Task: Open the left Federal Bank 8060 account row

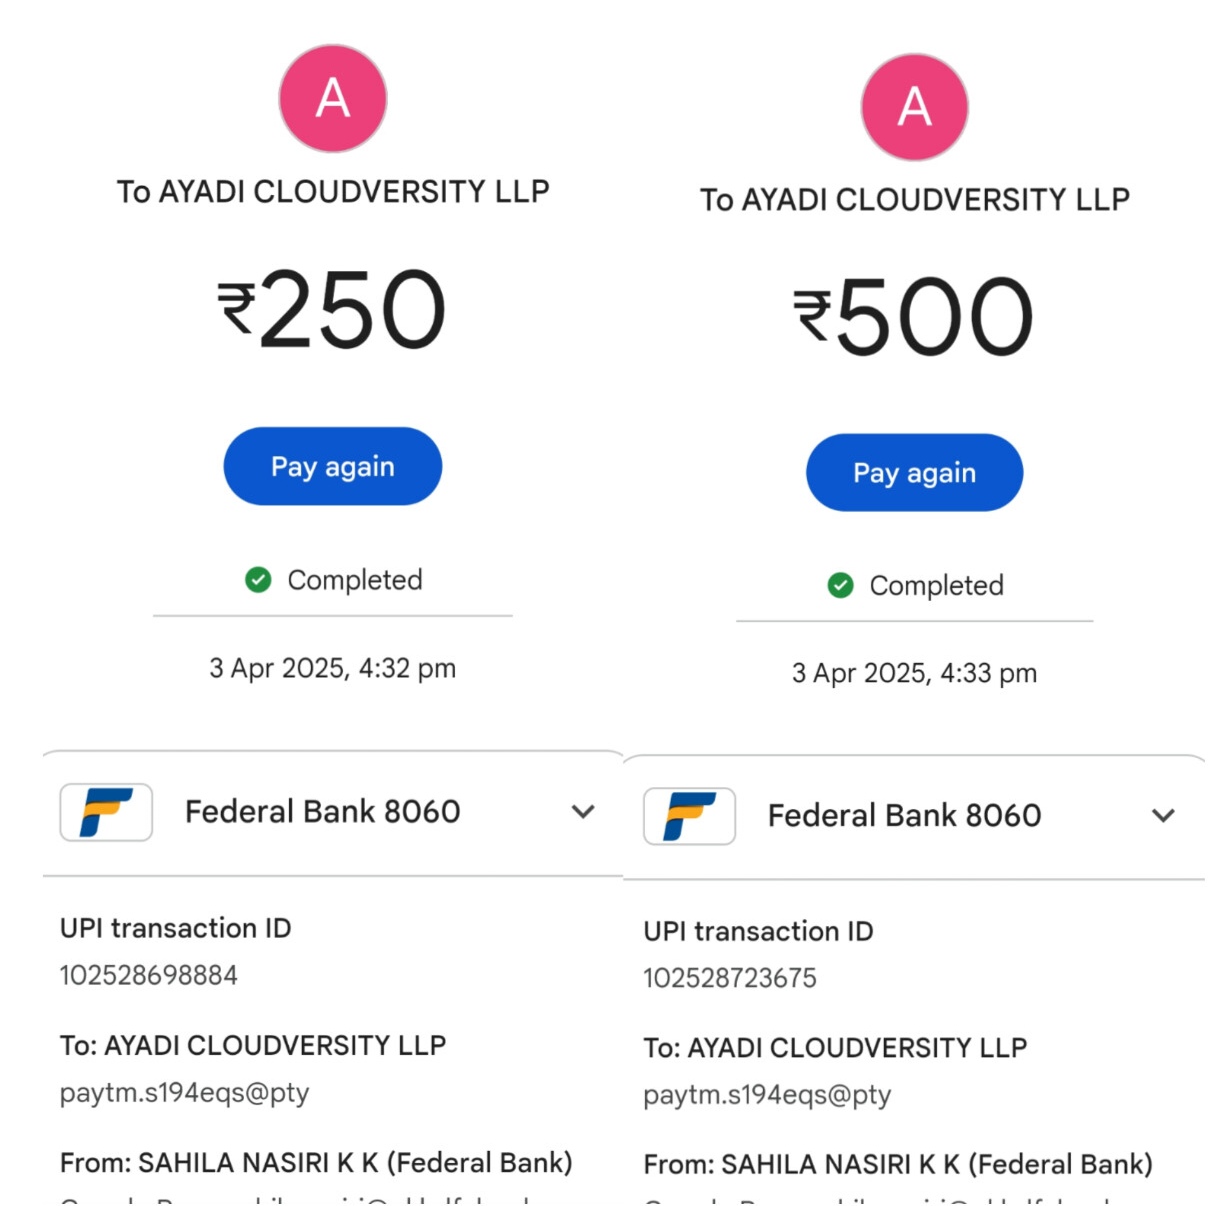Action: (x=322, y=811)
